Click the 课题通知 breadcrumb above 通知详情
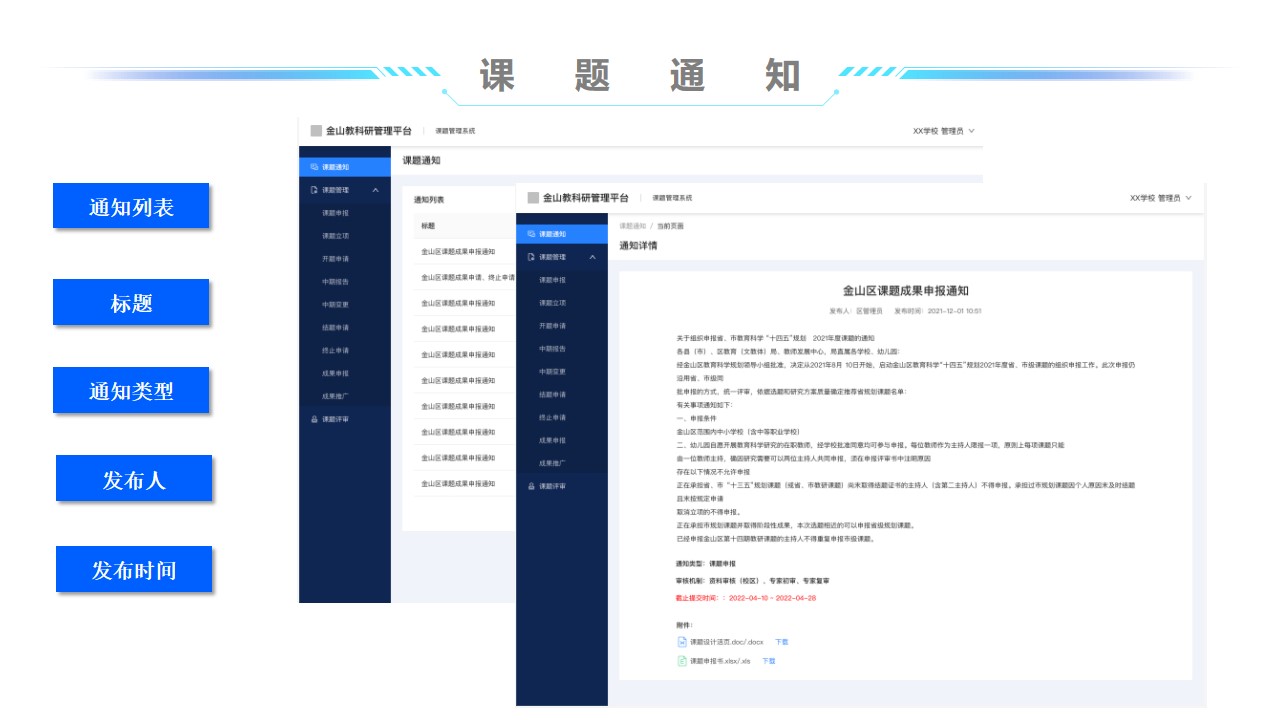1280x720 pixels. (x=631, y=227)
